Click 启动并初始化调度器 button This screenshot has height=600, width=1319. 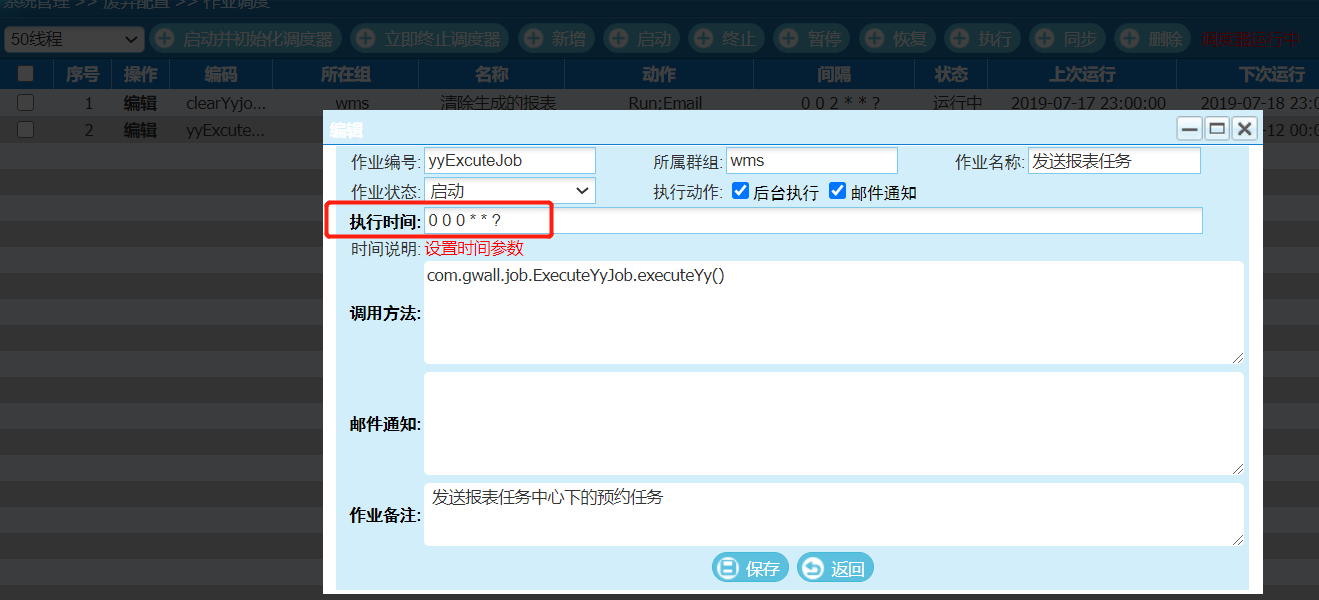click(x=246, y=39)
